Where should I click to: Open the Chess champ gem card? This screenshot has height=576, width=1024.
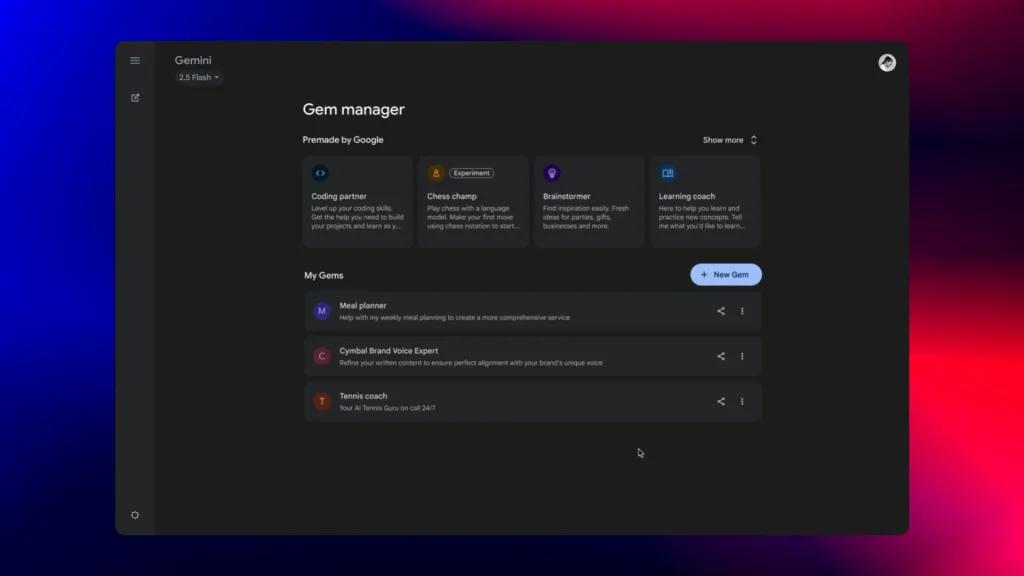coord(473,201)
